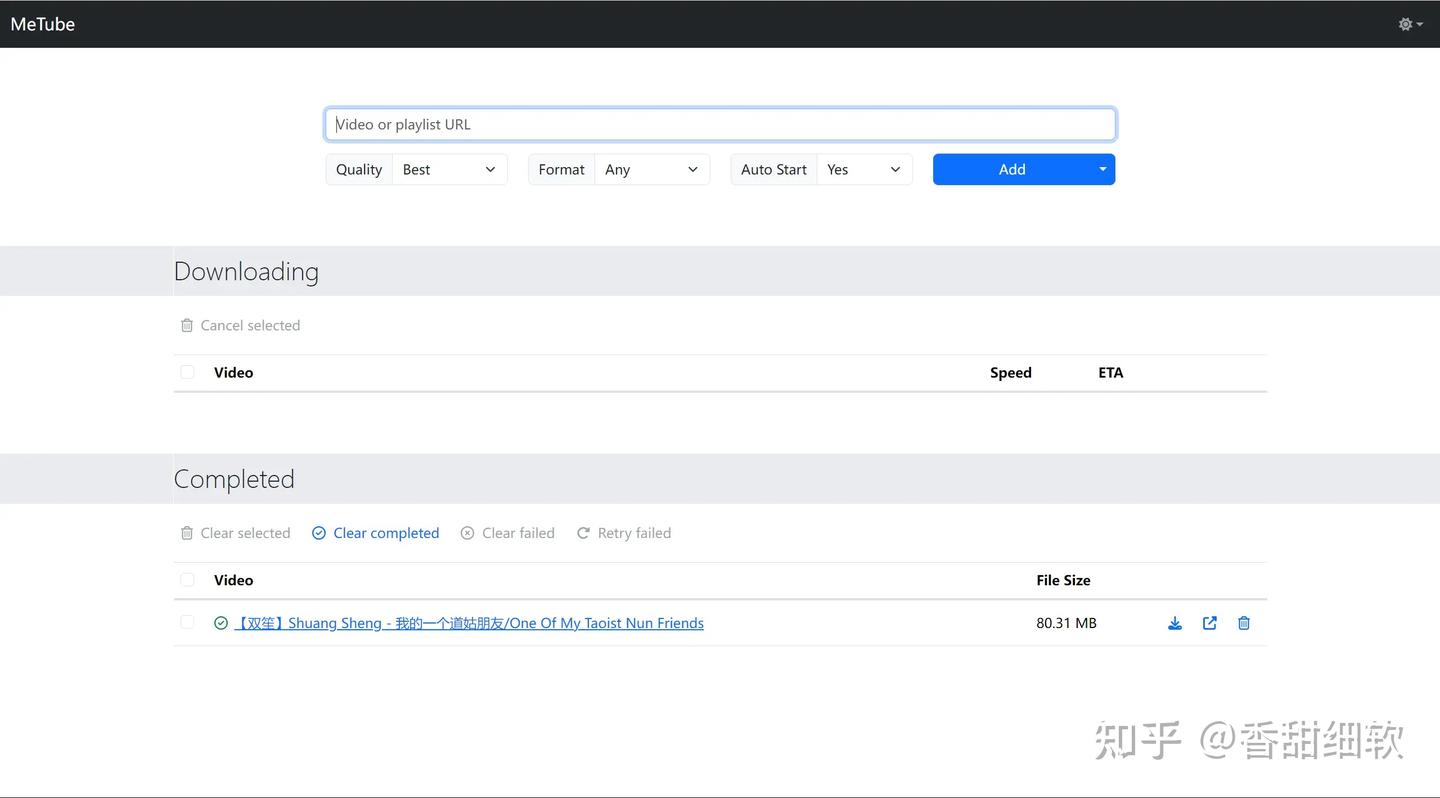Click the Clear selected trash icon
Viewport: 1440px width, 798px height.
pos(187,533)
